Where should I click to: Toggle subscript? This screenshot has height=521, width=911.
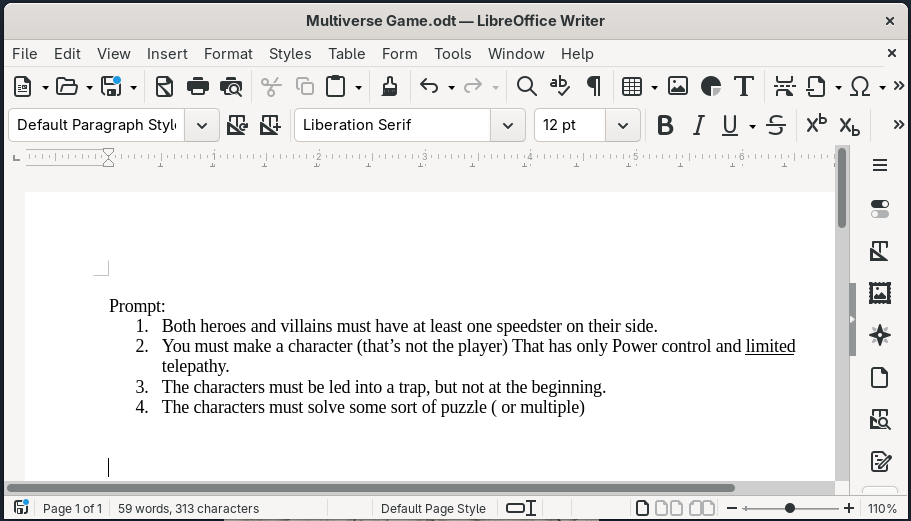click(849, 125)
